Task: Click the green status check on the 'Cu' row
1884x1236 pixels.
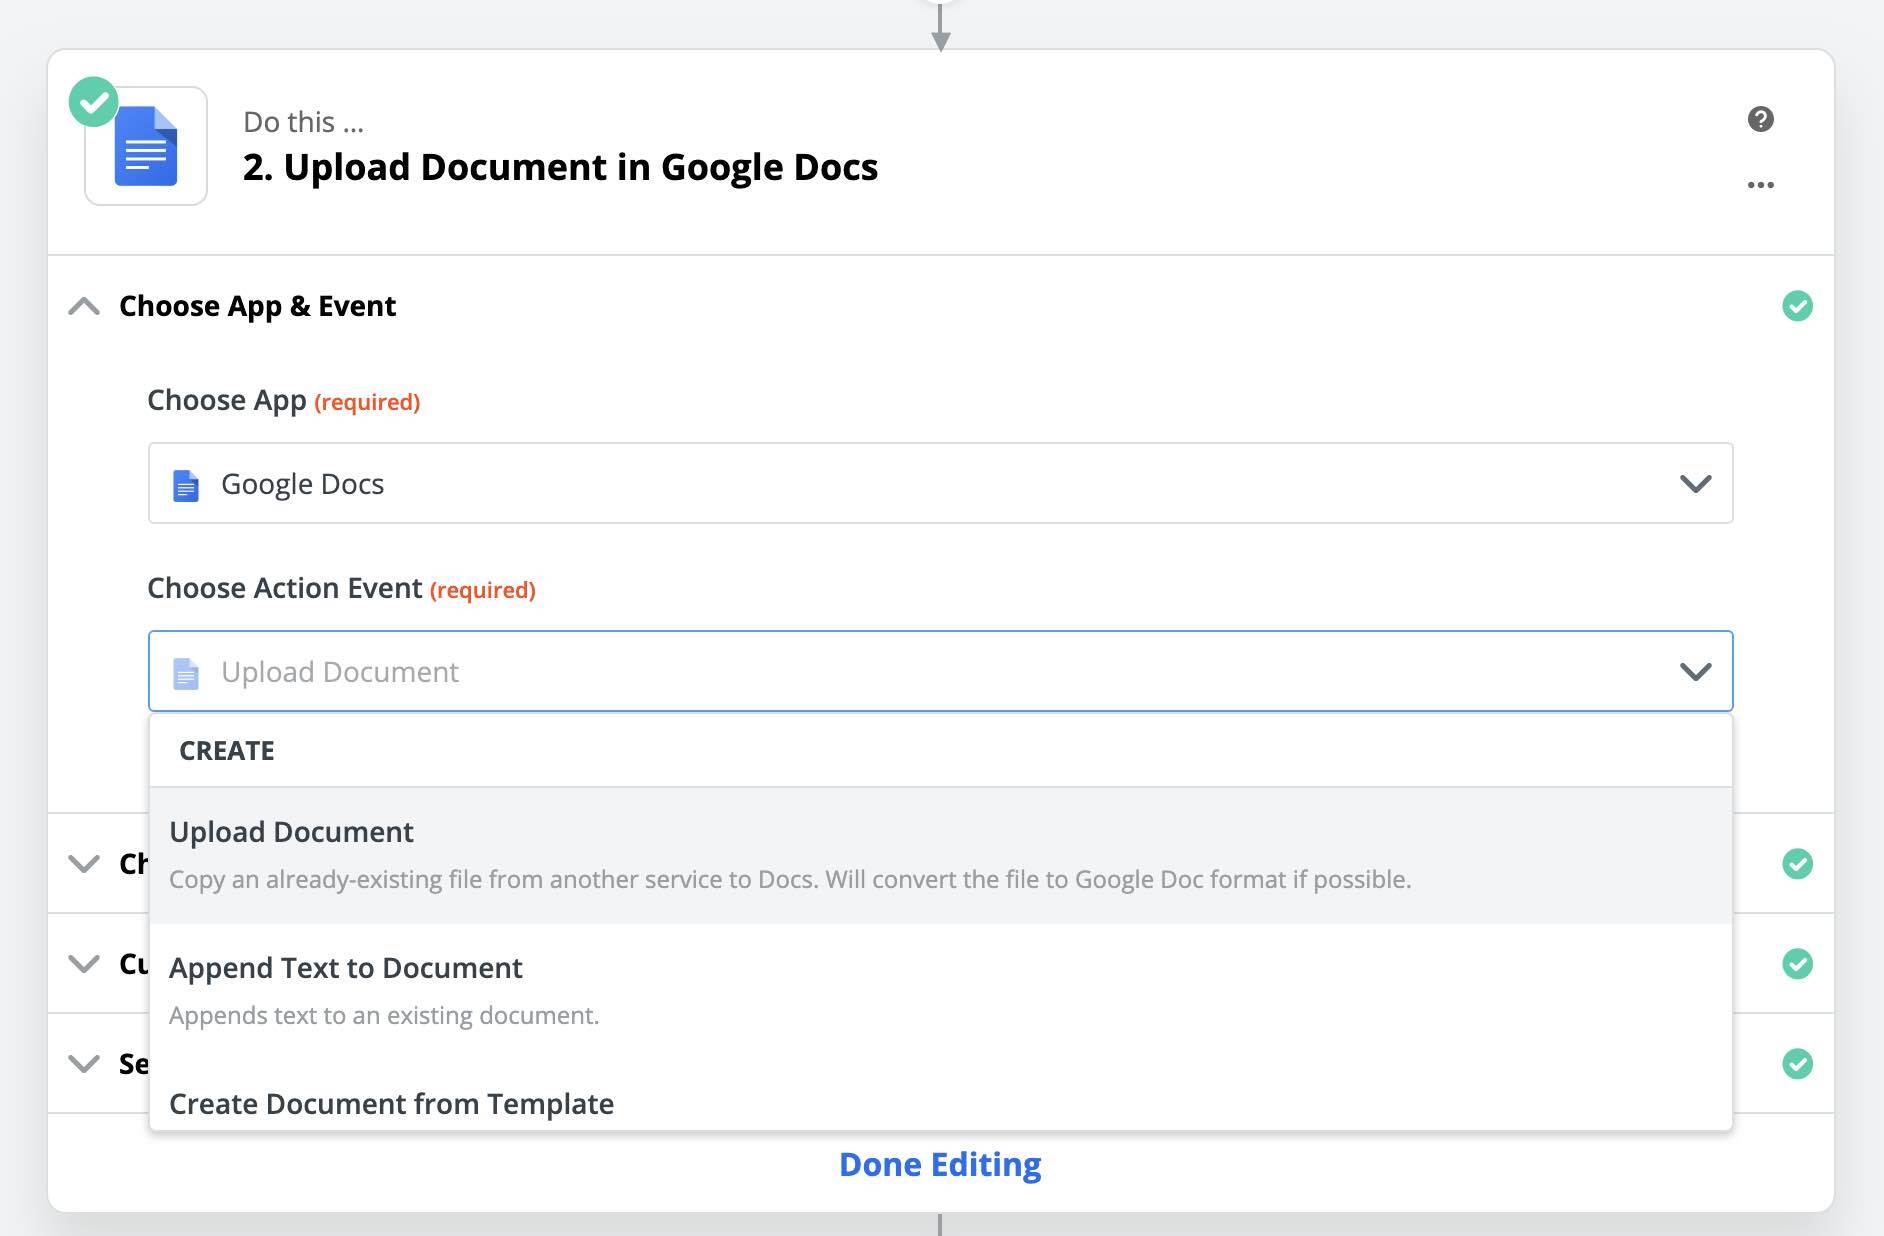Action: 1797,964
